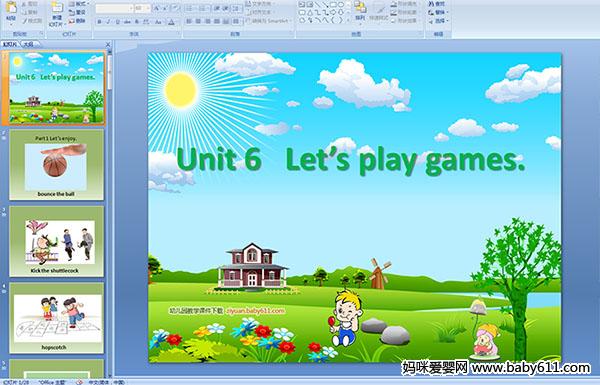Image resolution: width=600 pixels, height=385 pixels.
Task: Click the Find binoculars icon
Action: pos(432,3)
